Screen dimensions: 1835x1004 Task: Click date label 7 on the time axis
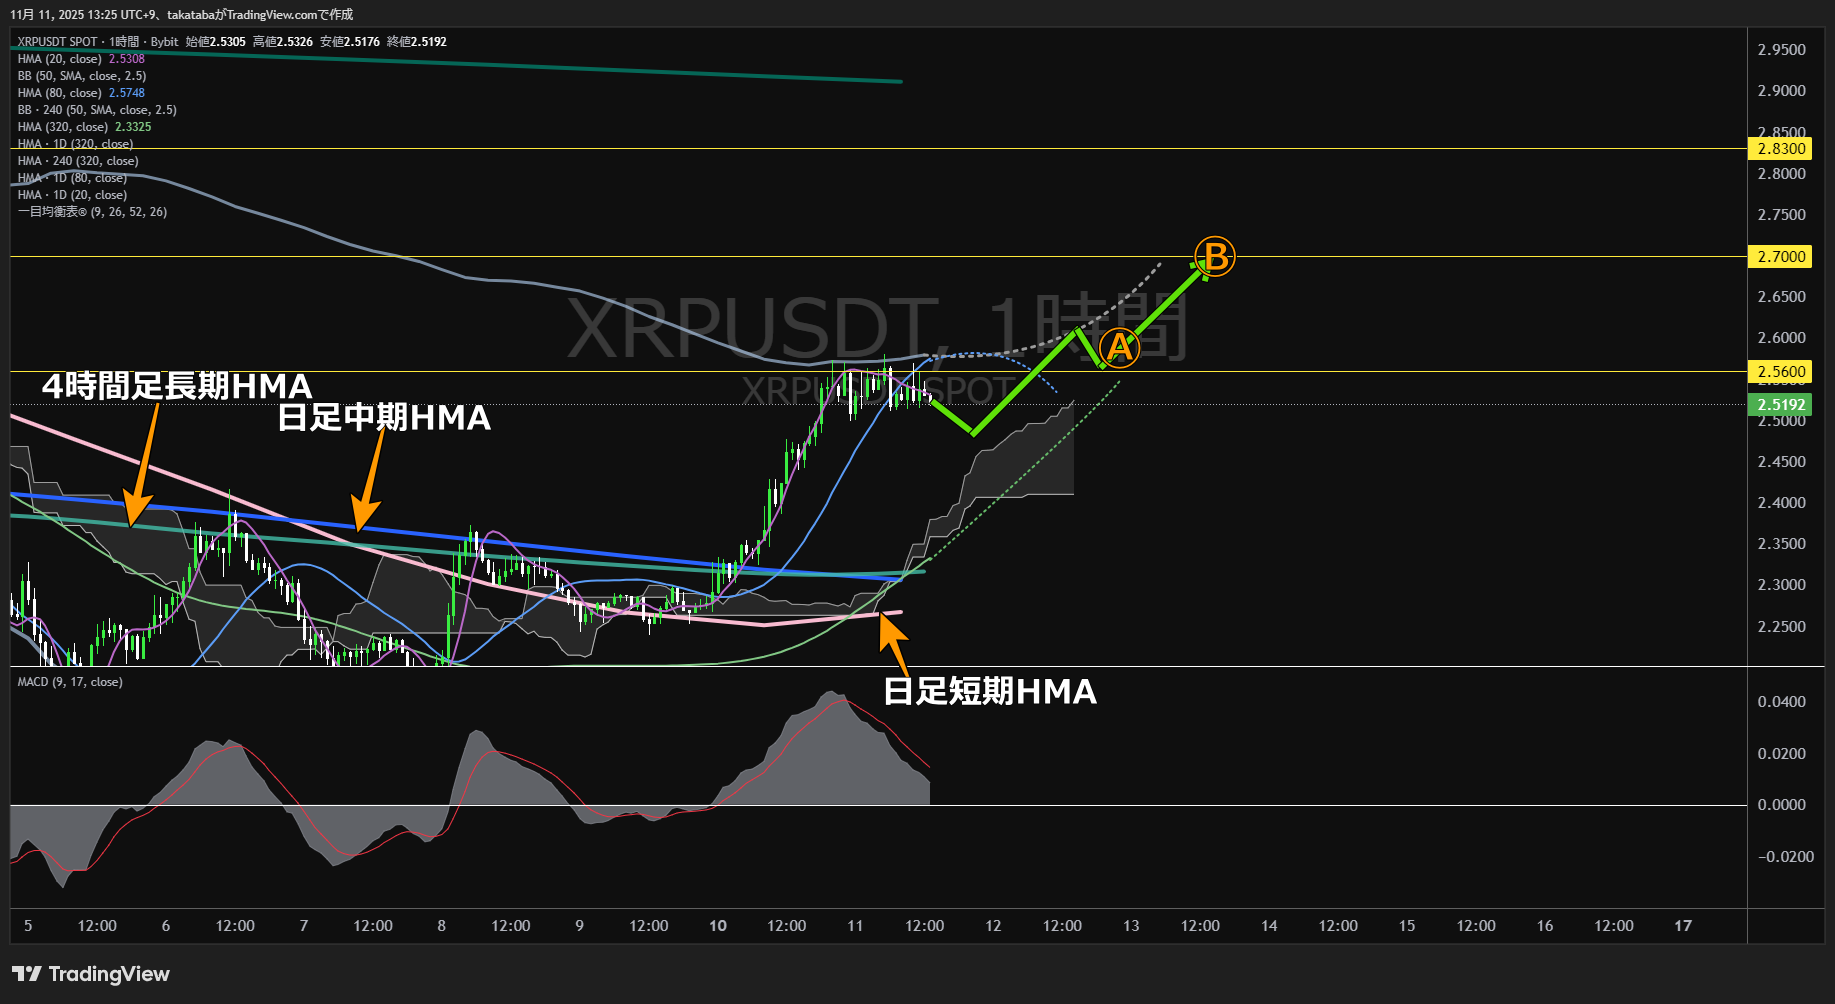[x=304, y=926]
